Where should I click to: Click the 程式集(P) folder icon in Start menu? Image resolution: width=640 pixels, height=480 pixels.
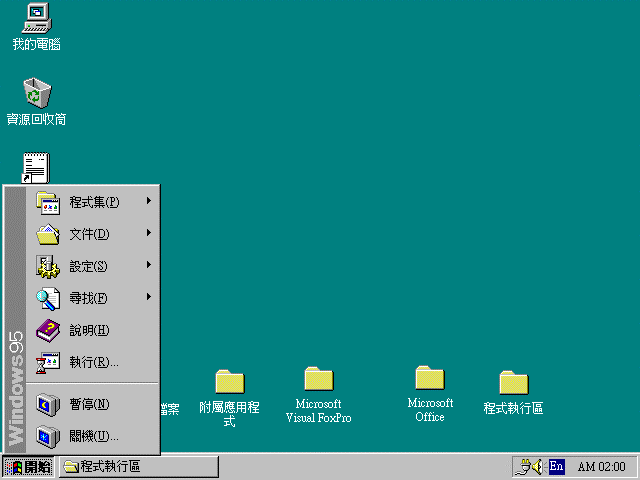pos(48,203)
